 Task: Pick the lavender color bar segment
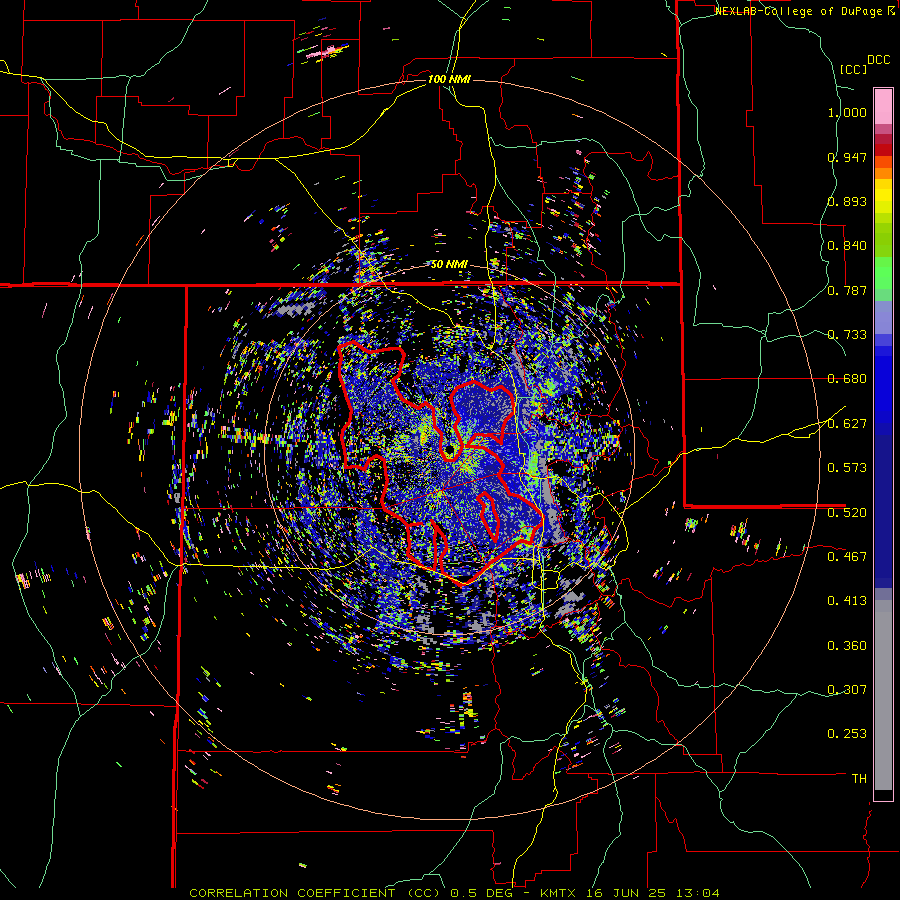pyautogui.click(x=883, y=317)
